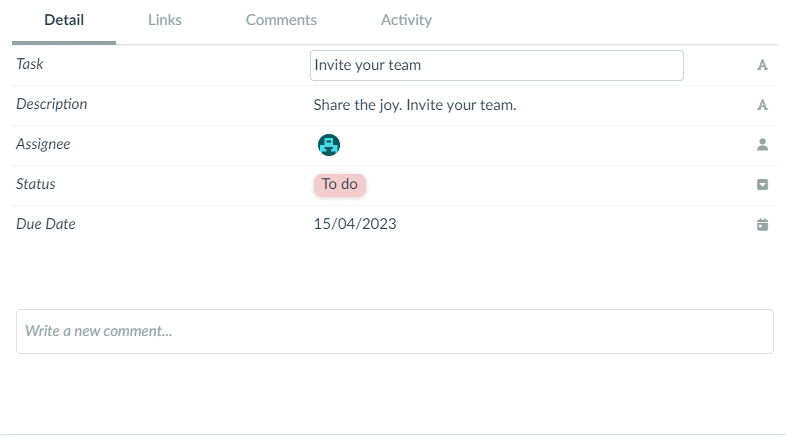Click the calendar icon in Due Date row
Screen dimensions: 786x436
coord(762,225)
